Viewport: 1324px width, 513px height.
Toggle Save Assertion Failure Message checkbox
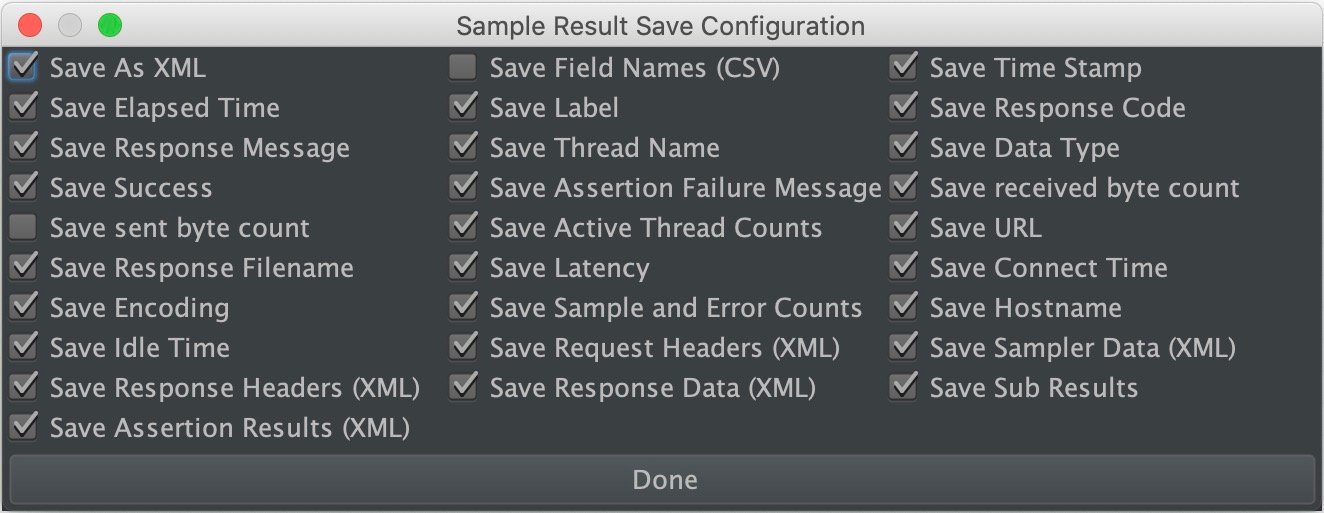coord(463,188)
